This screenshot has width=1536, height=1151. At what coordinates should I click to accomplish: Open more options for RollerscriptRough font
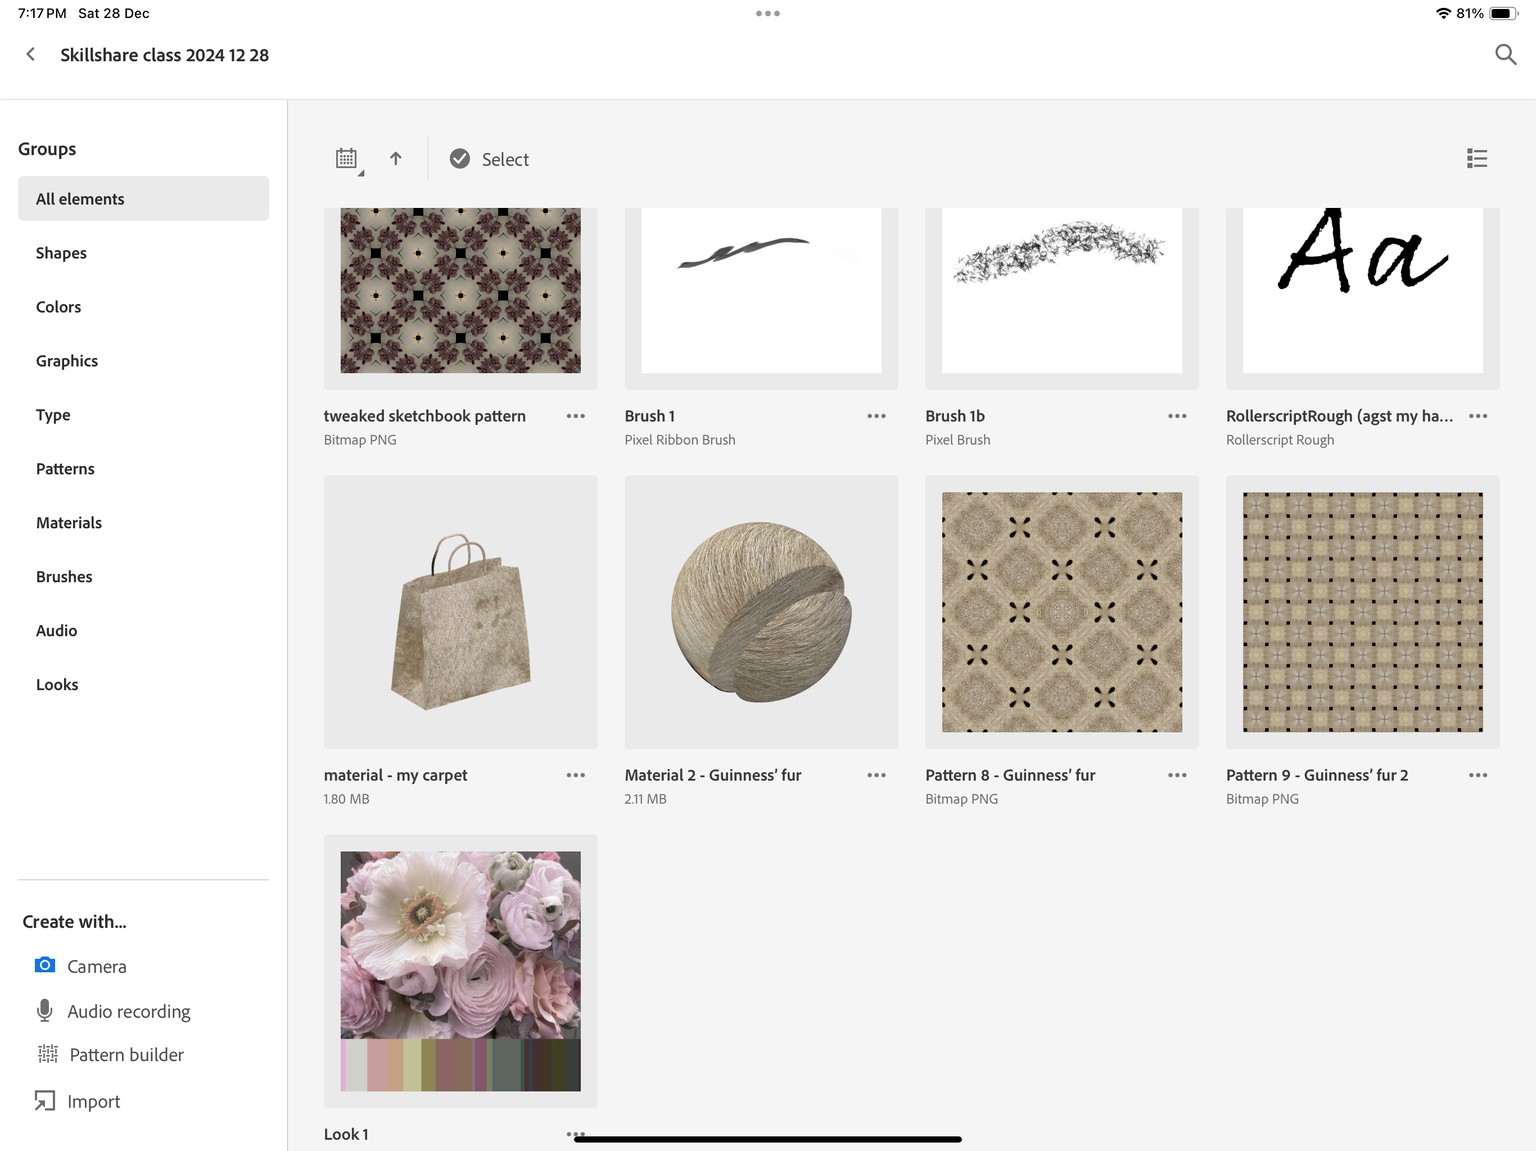pyautogui.click(x=1479, y=416)
